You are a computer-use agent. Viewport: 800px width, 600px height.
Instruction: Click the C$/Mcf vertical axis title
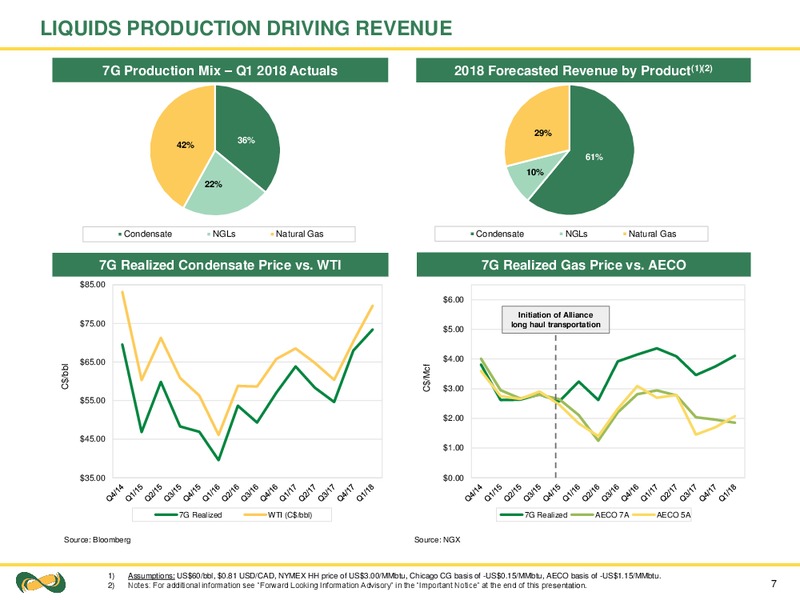[x=428, y=378]
